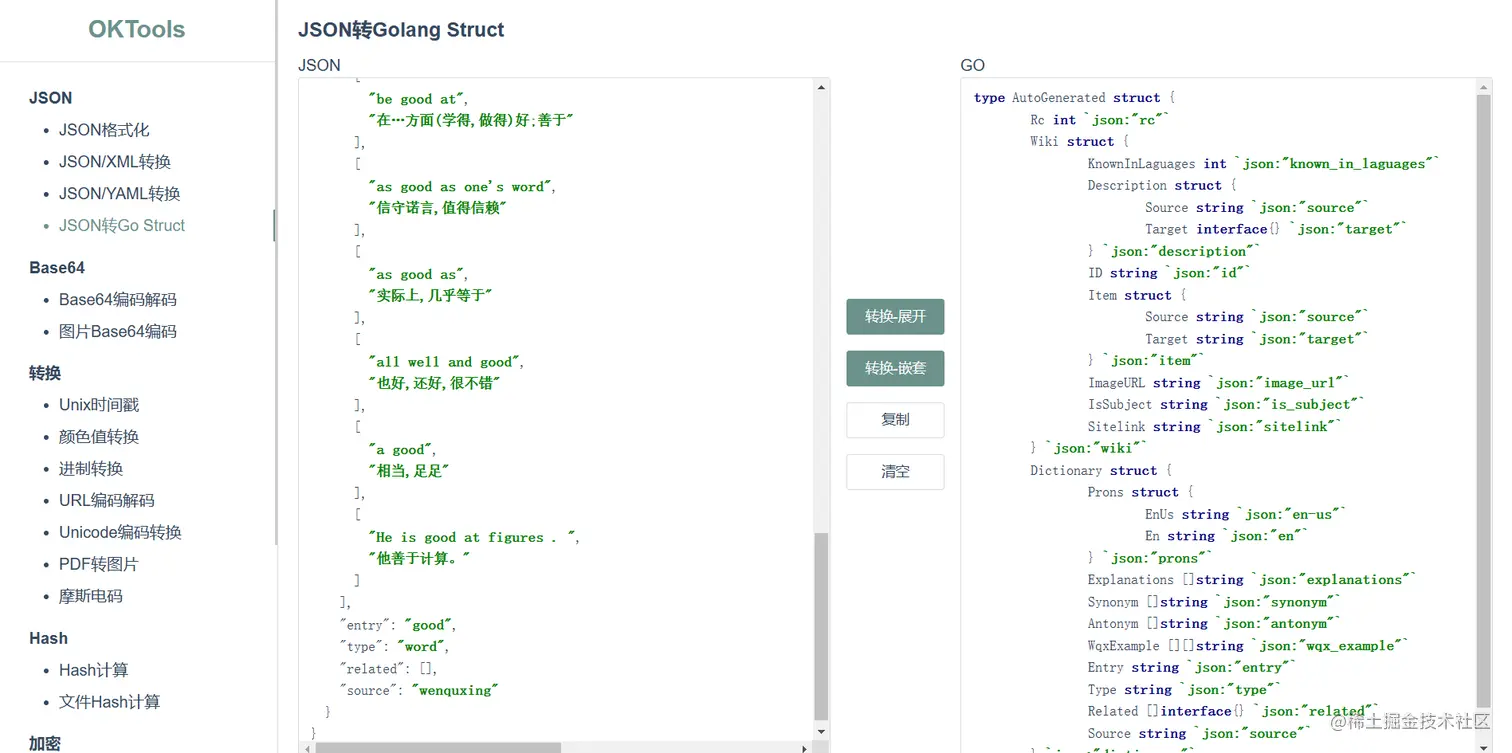
Task: Open 摩斯电码 tool
Action: click(91, 597)
